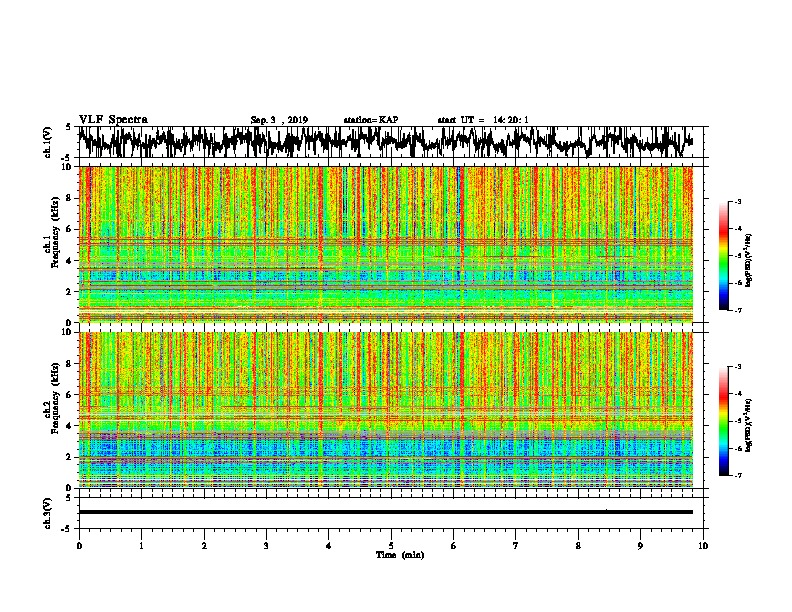Click the ch.1 "Frequency (kHz)" axis label
This screenshot has width=792, height=612.
click(55, 232)
